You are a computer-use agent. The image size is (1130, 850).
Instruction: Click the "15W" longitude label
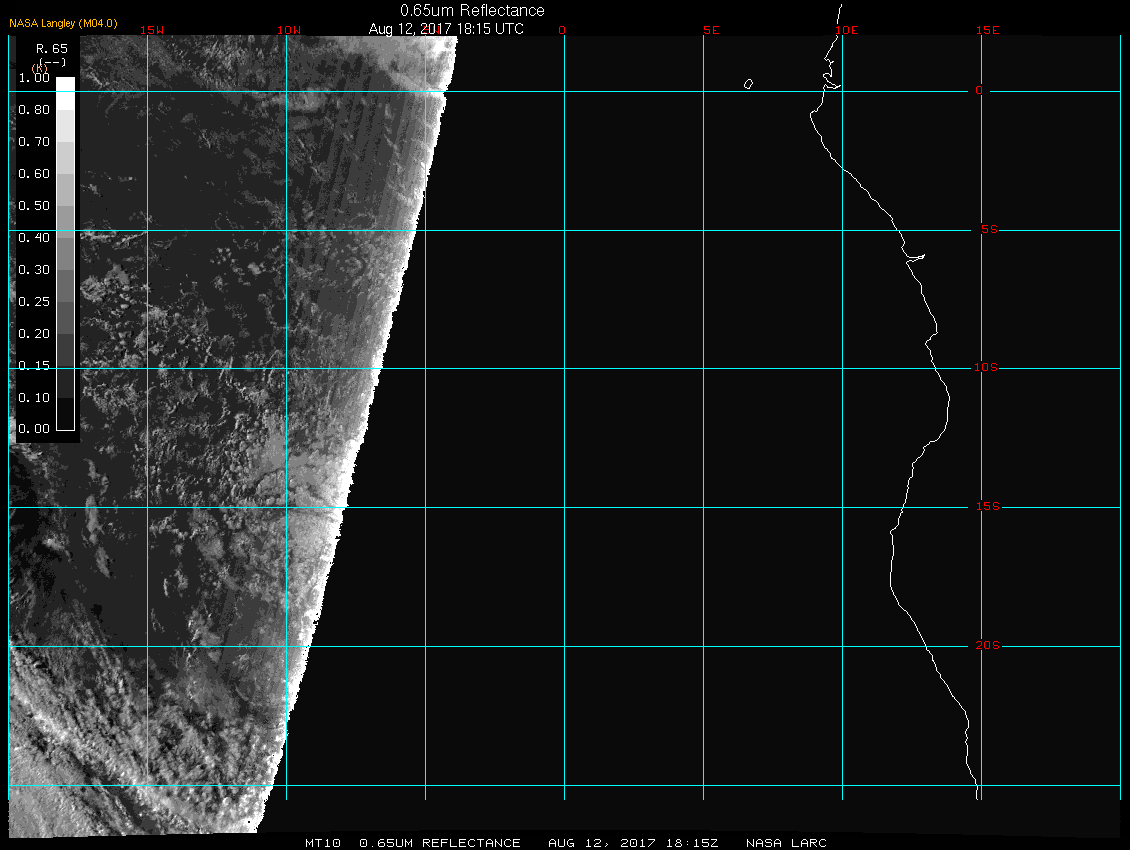click(152, 30)
